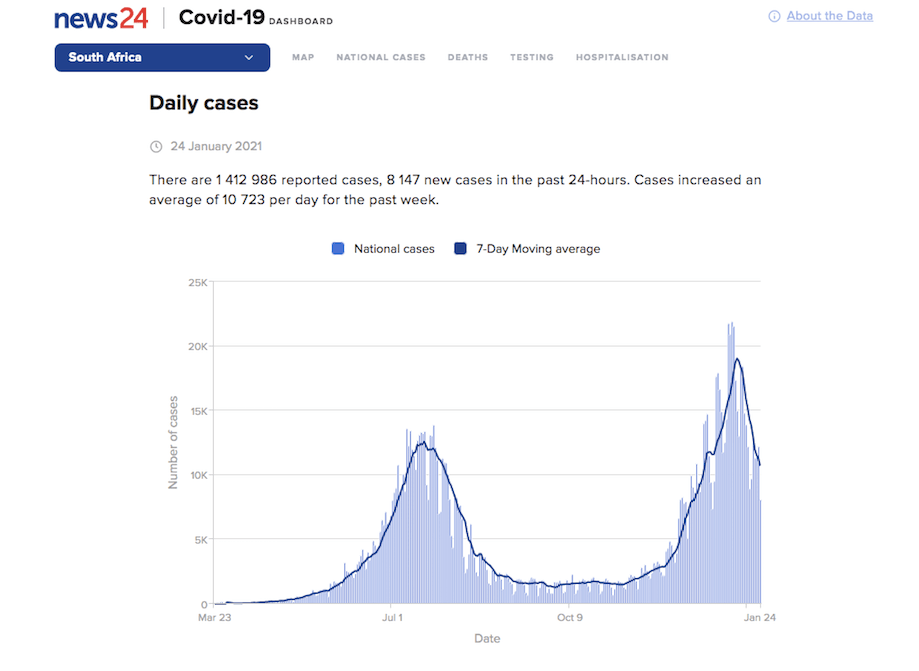919x671 pixels.
Task: Hide the 7-Day Moving average via legend label
Action: [538, 249]
